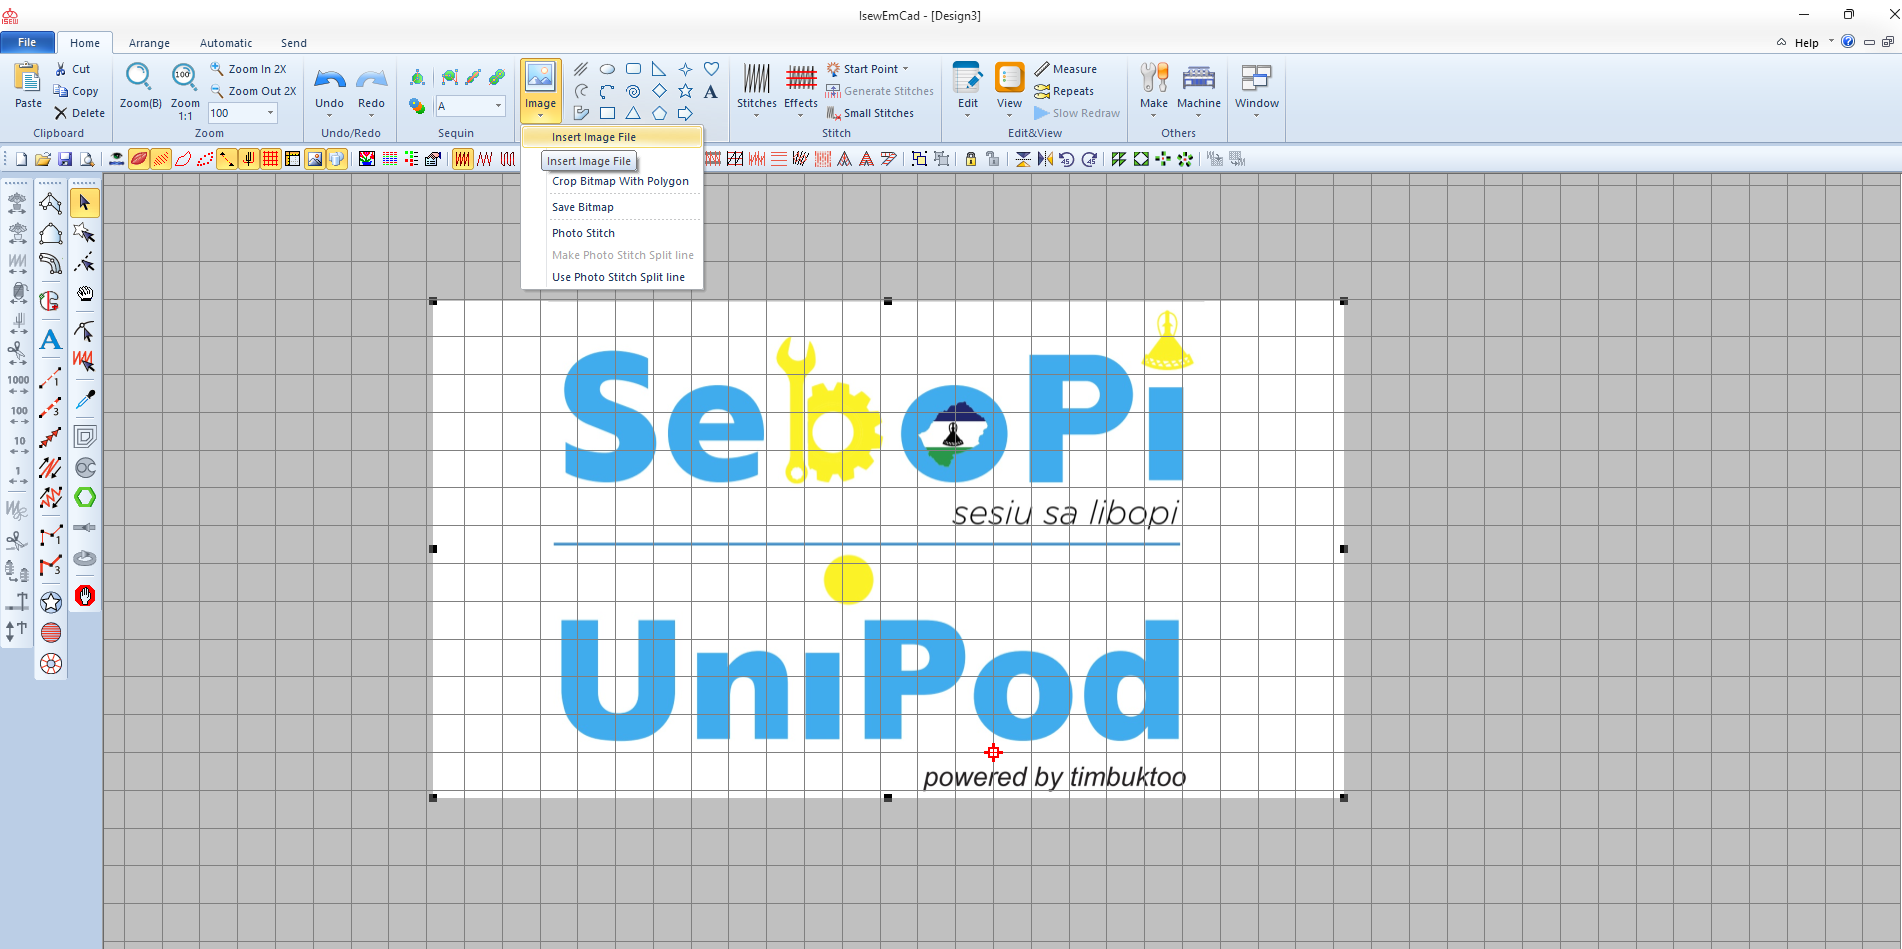This screenshot has width=1902, height=949.
Task: Pick the eyedropper color tool
Action: click(x=85, y=399)
